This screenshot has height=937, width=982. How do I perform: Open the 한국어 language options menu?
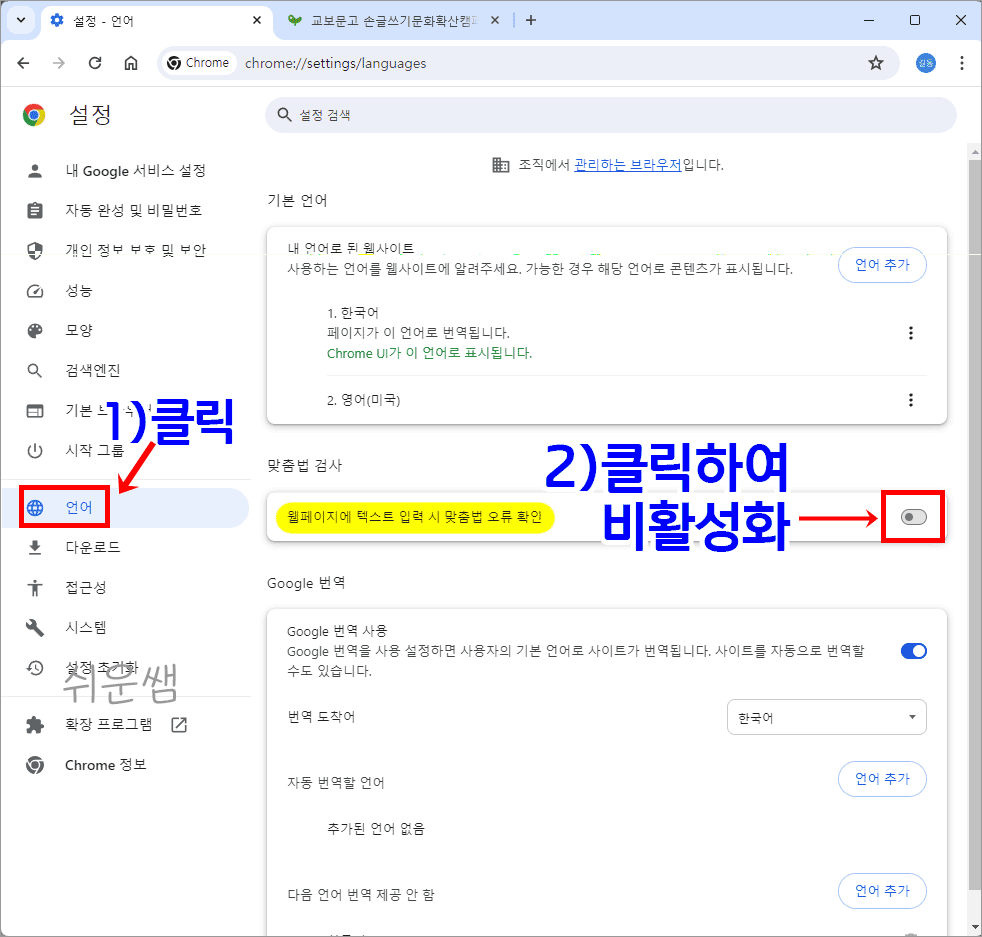(911, 333)
